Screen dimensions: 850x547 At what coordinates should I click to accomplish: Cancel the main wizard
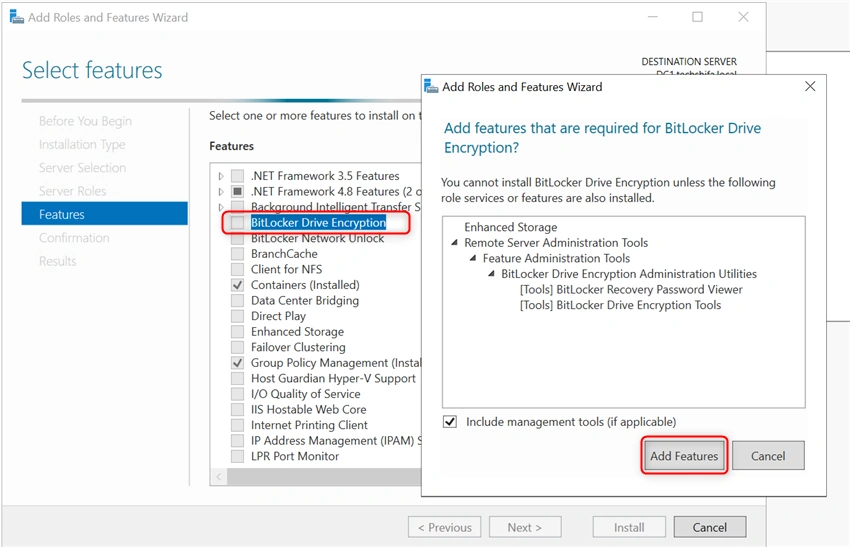coord(710,527)
